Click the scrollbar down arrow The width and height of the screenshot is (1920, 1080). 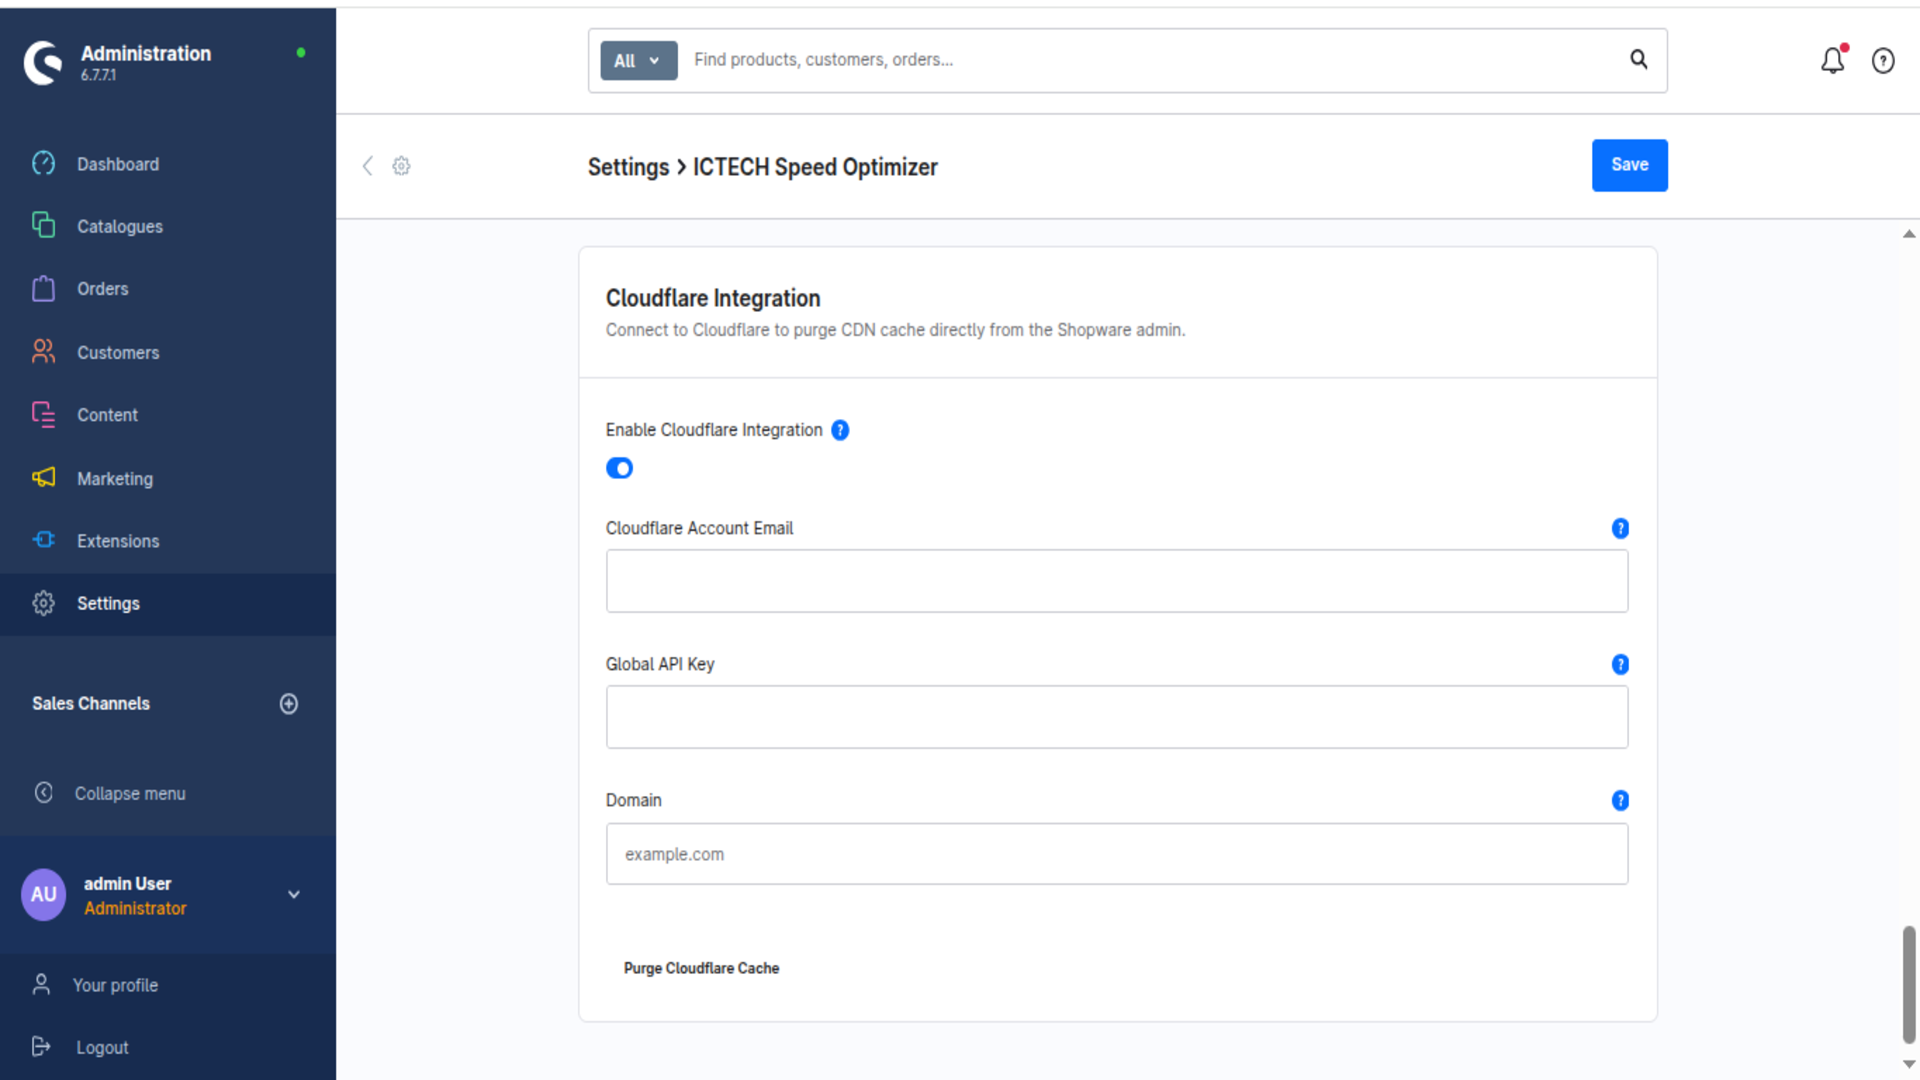coord(1908,1064)
